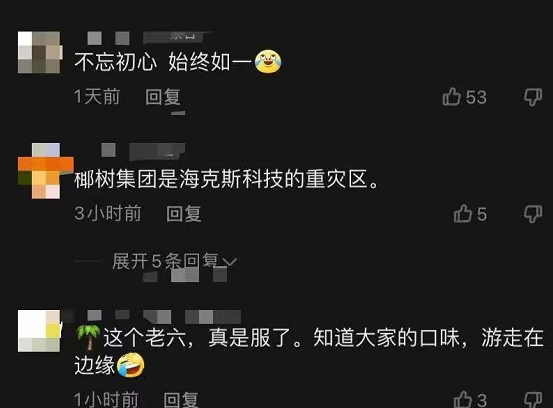Dislike the 不忘初心 始终如一 comment
The width and height of the screenshot is (553, 408).
533,97
